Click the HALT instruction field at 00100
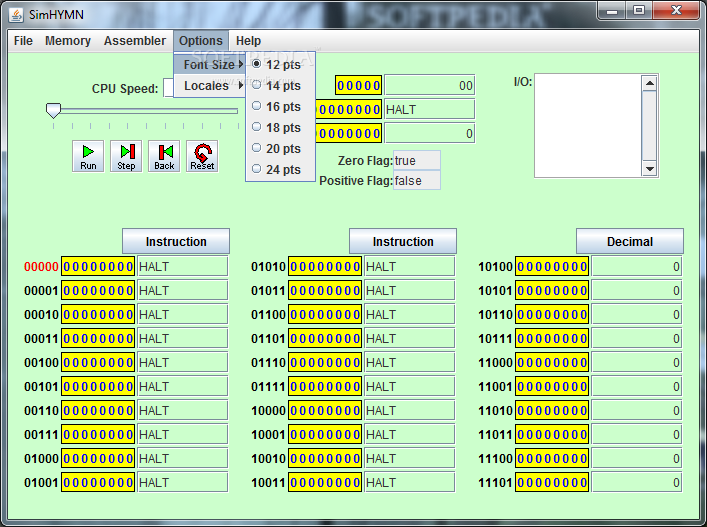707x527 pixels. click(183, 362)
